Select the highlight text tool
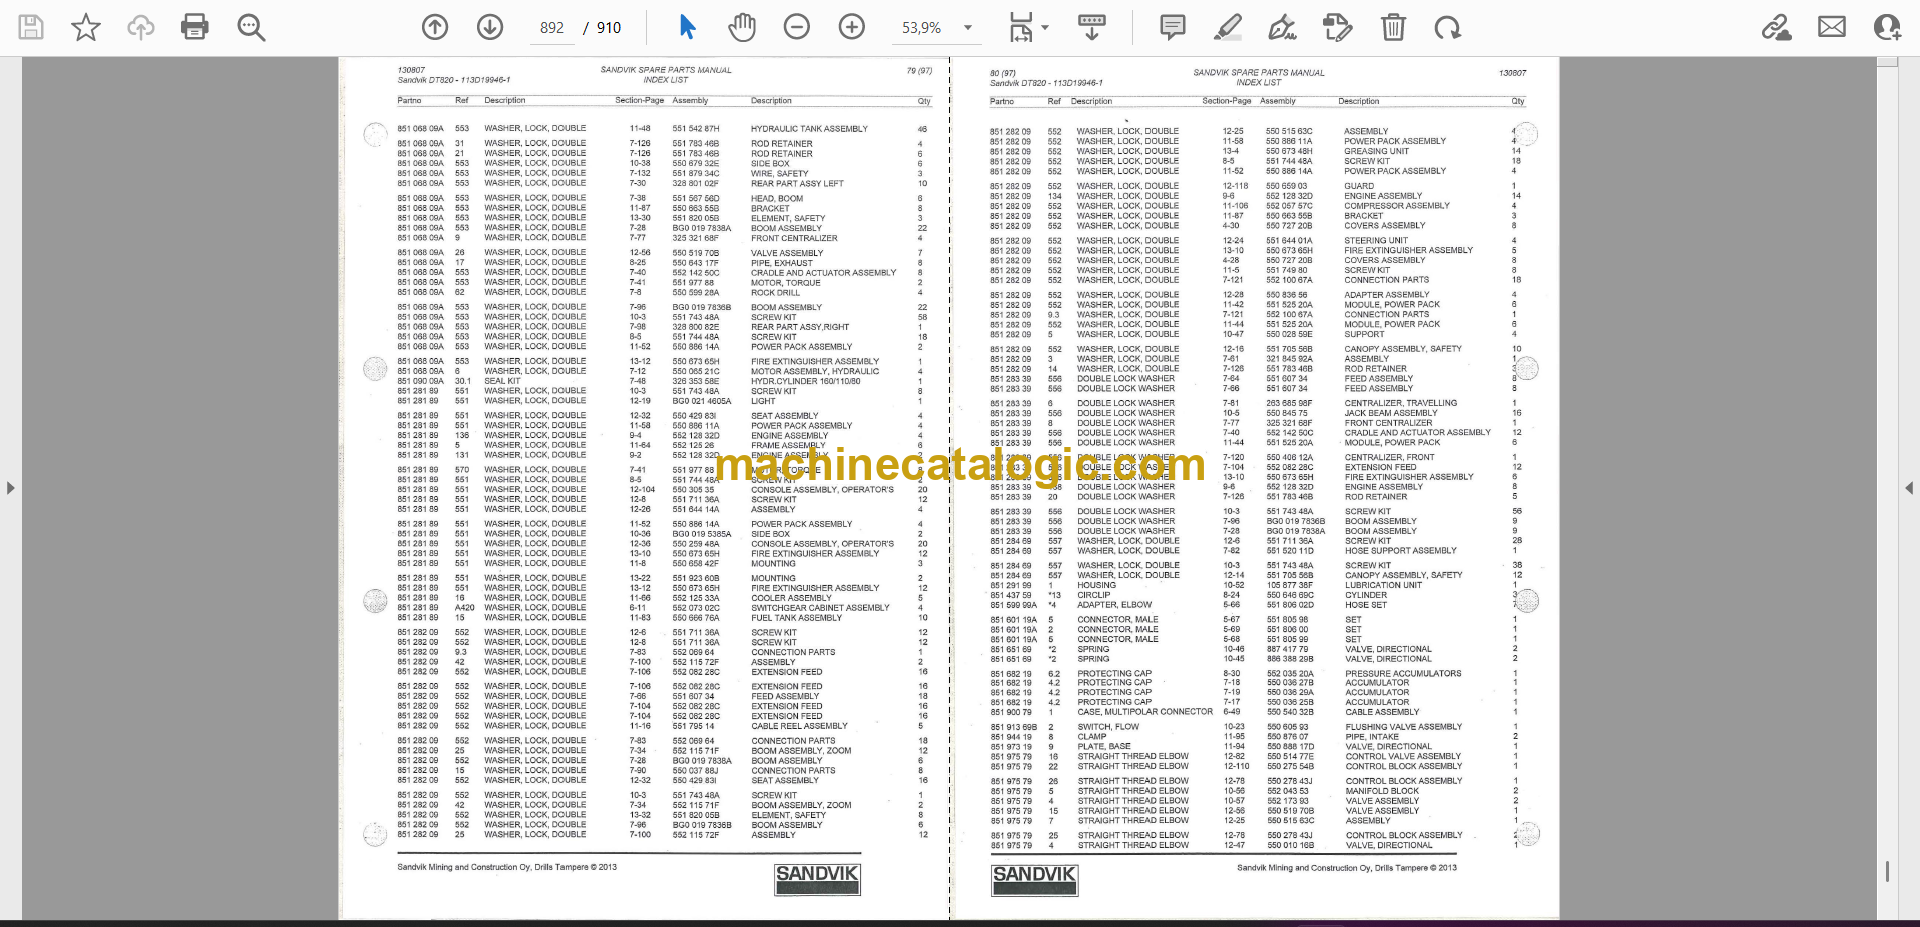Image resolution: width=1920 pixels, height=927 pixels. pos(1228,27)
